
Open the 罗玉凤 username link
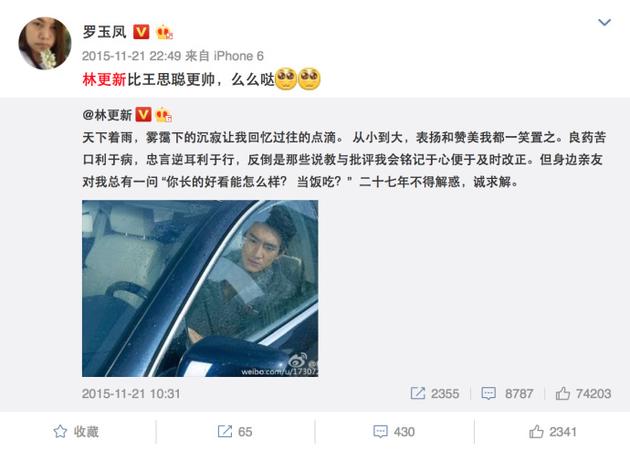click(x=104, y=32)
